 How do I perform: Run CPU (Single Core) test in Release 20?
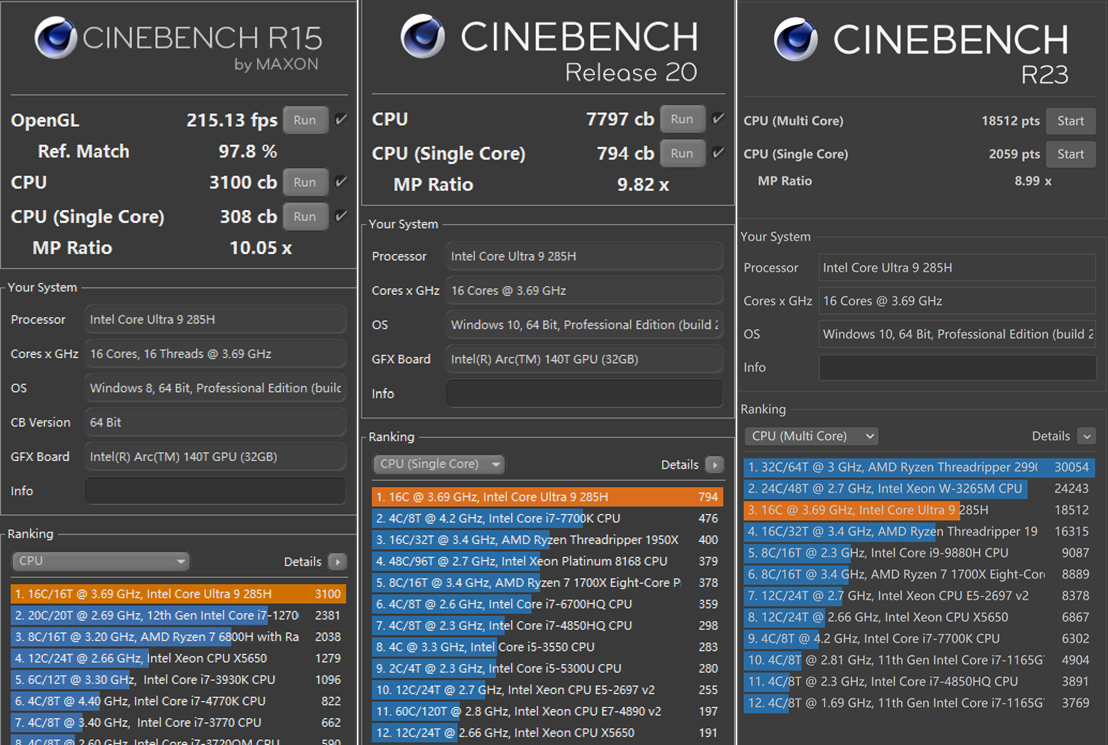click(682, 153)
